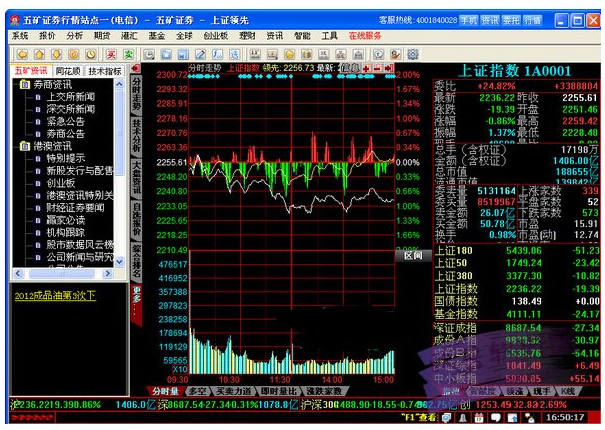Open the red 在线服务 menu
This screenshot has height=430, width=605.
point(365,36)
